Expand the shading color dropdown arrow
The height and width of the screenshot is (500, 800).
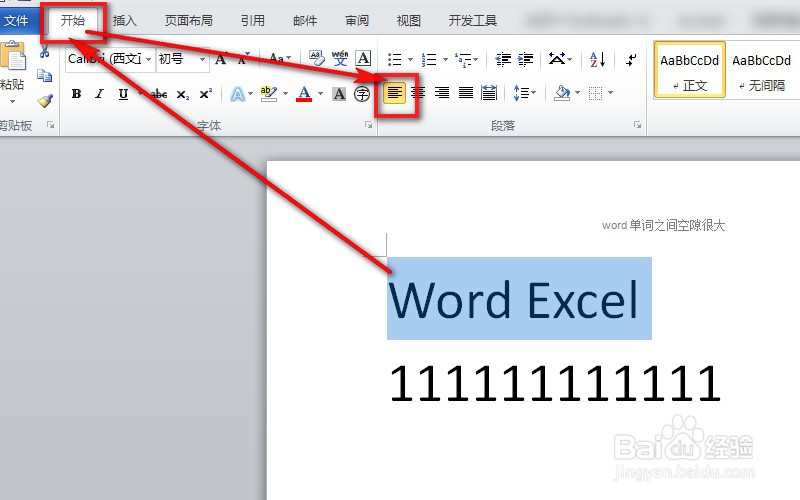[577, 93]
